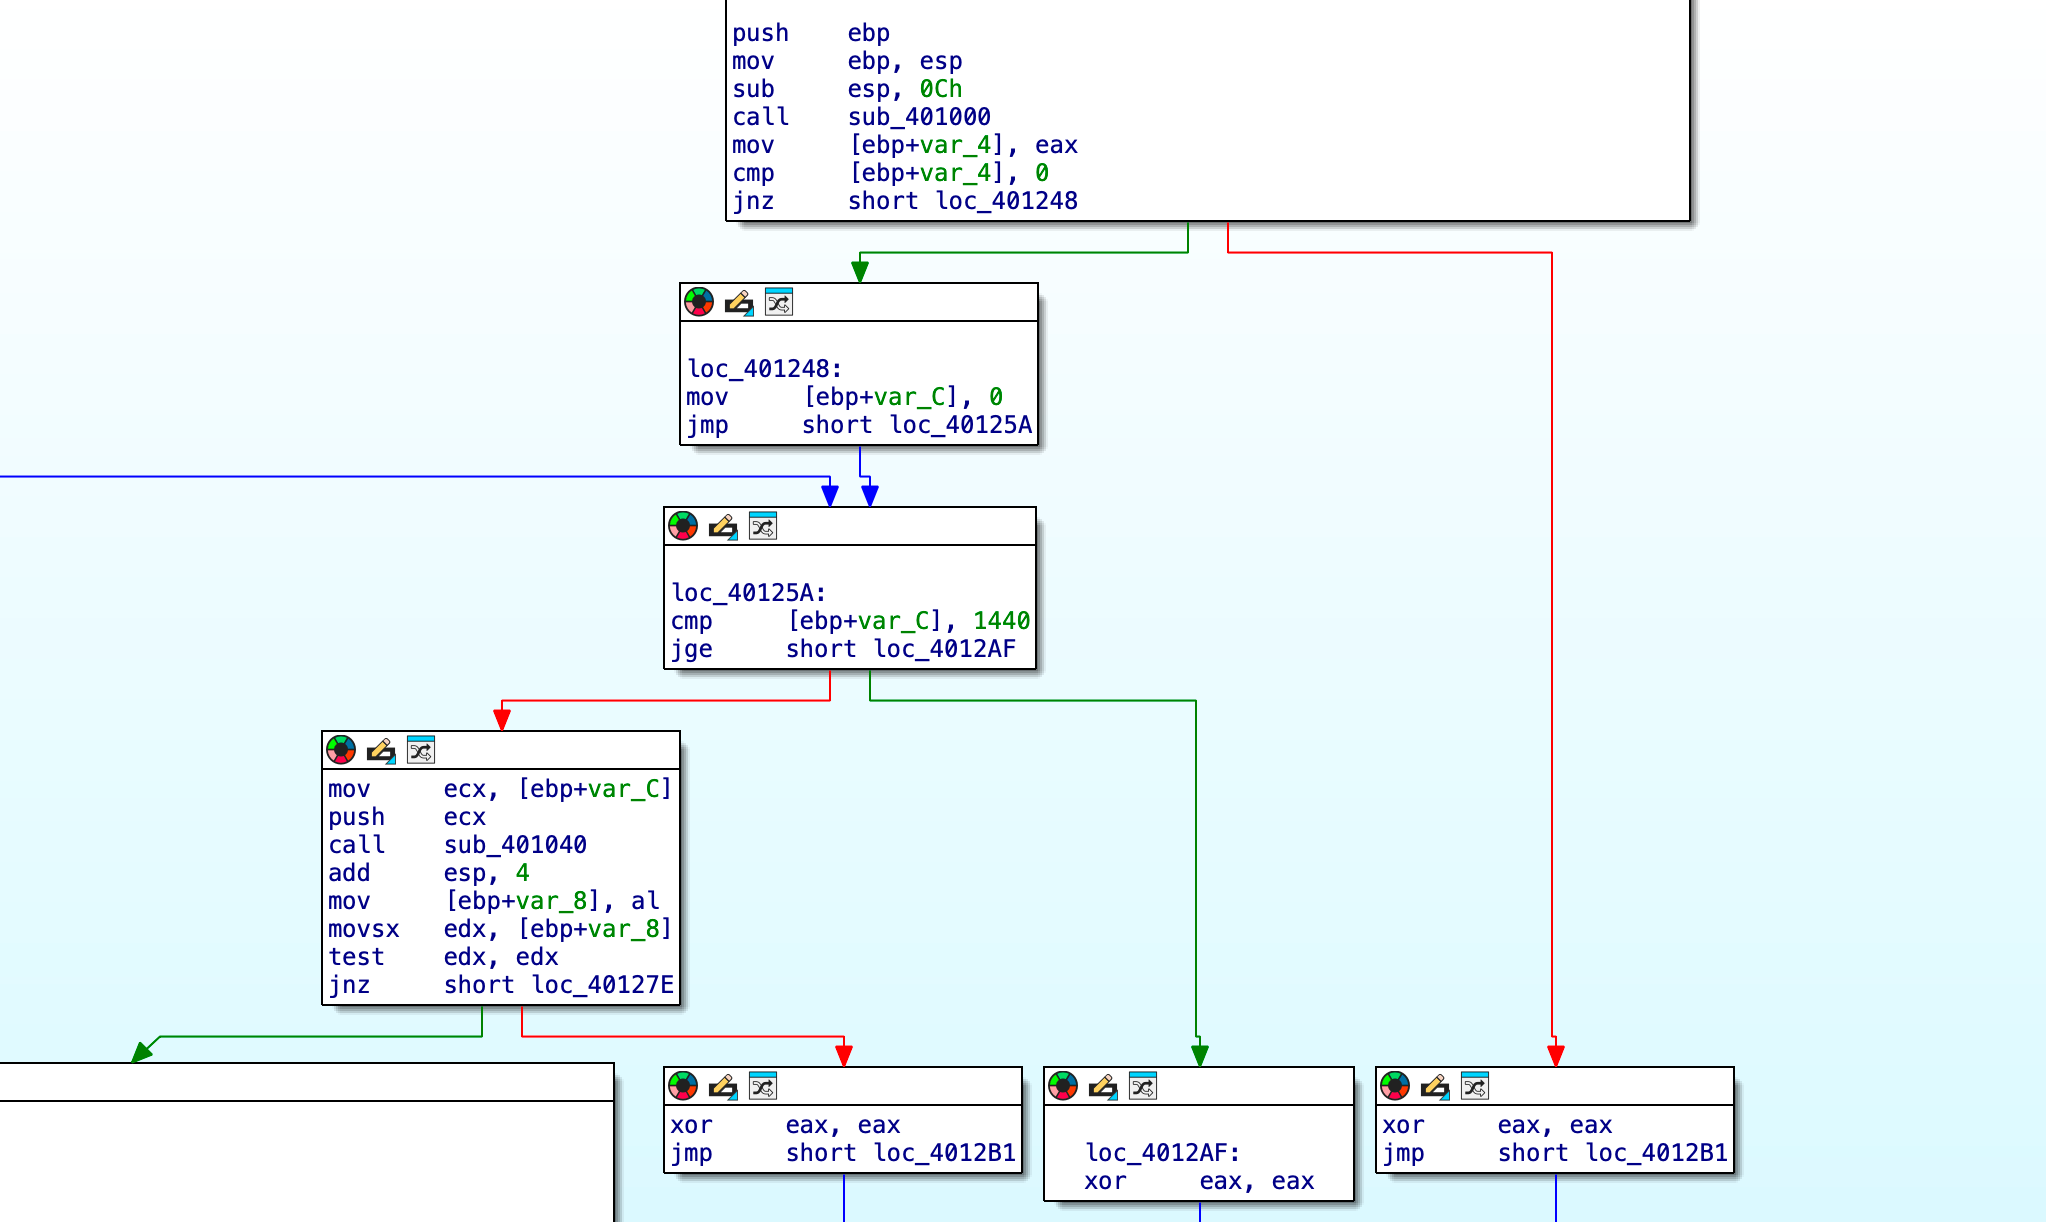The width and height of the screenshot is (2046, 1222).
Task: Click the edit pencil icon on loc_401248 block
Action: pyautogui.click(x=739, y=302)
